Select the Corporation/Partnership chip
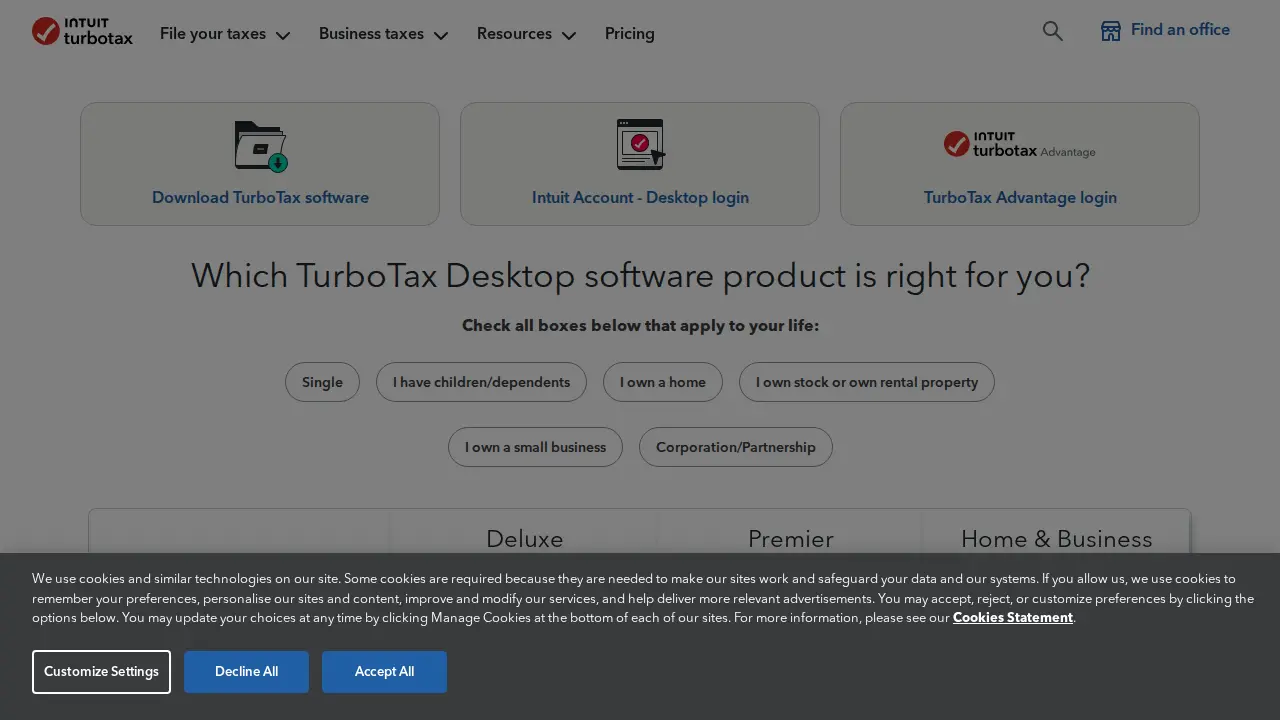The image size is (1280, 720). [x=736, y=447]
